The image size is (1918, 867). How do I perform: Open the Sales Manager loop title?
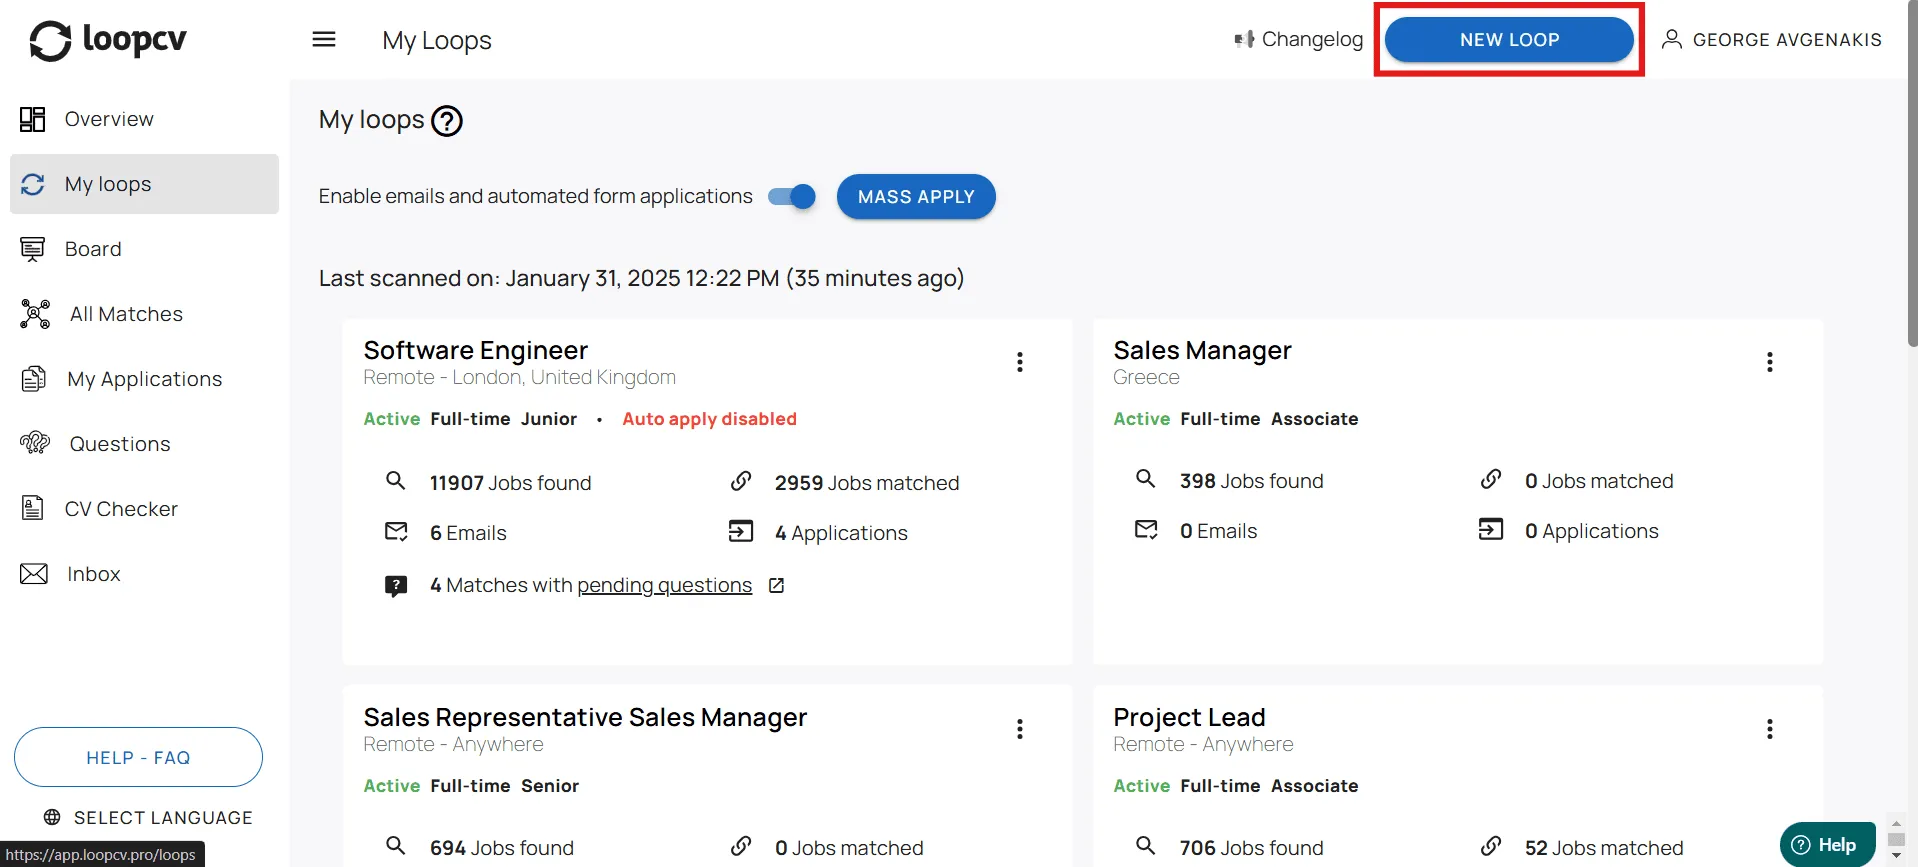point(1202,350)
